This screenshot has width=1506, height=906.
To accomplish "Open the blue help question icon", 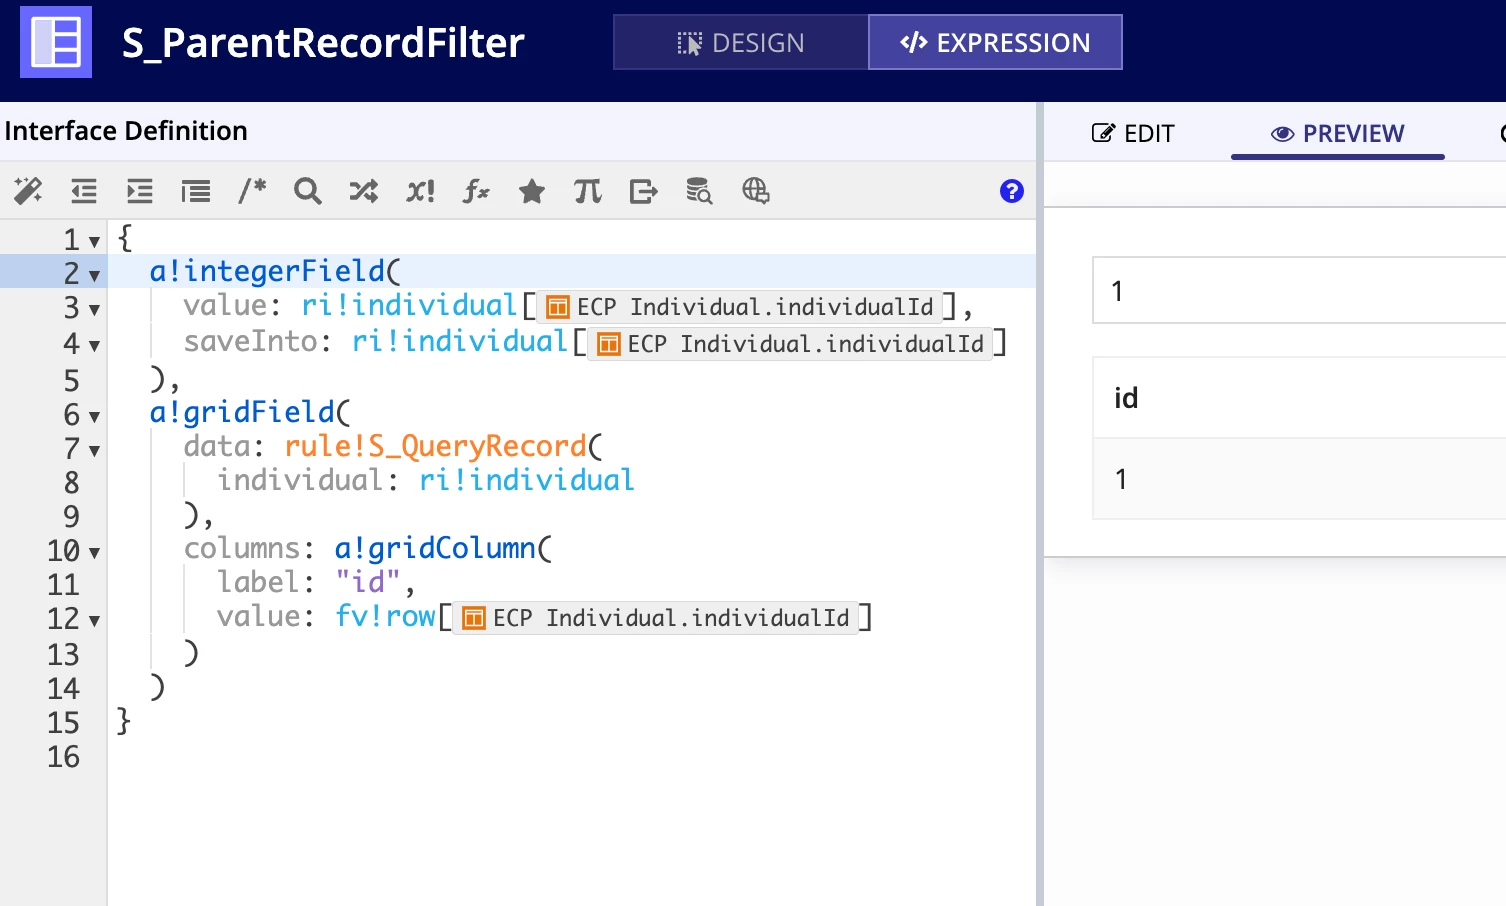I will pyautogui.click(x=1012, y=191).
